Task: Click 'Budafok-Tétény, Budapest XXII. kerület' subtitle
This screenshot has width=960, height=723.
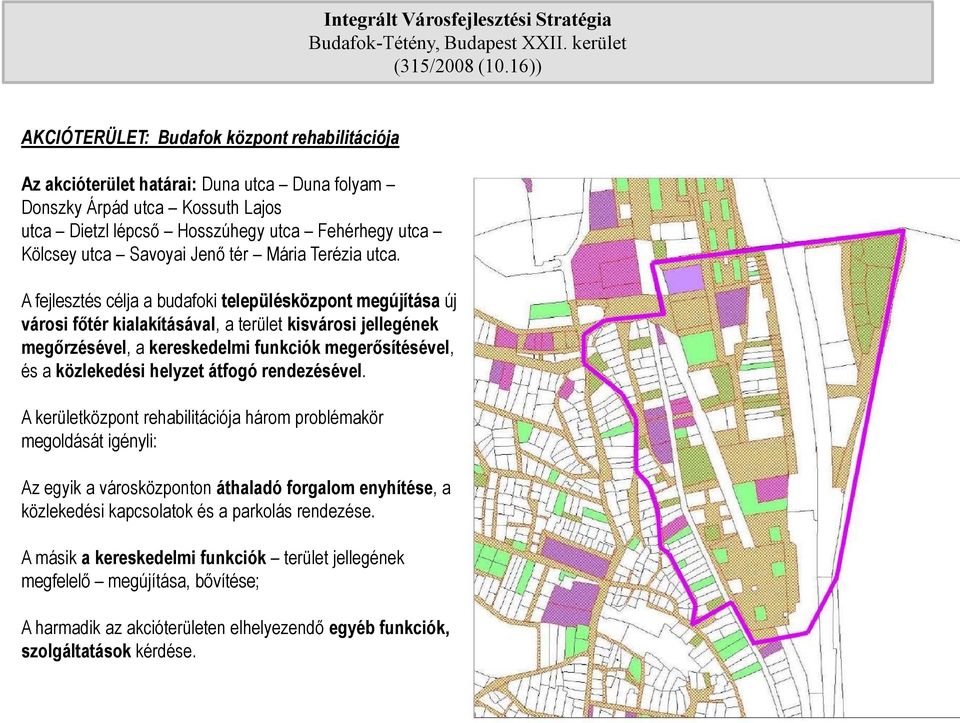Action: pyautogui.click(x=467, y=43)
